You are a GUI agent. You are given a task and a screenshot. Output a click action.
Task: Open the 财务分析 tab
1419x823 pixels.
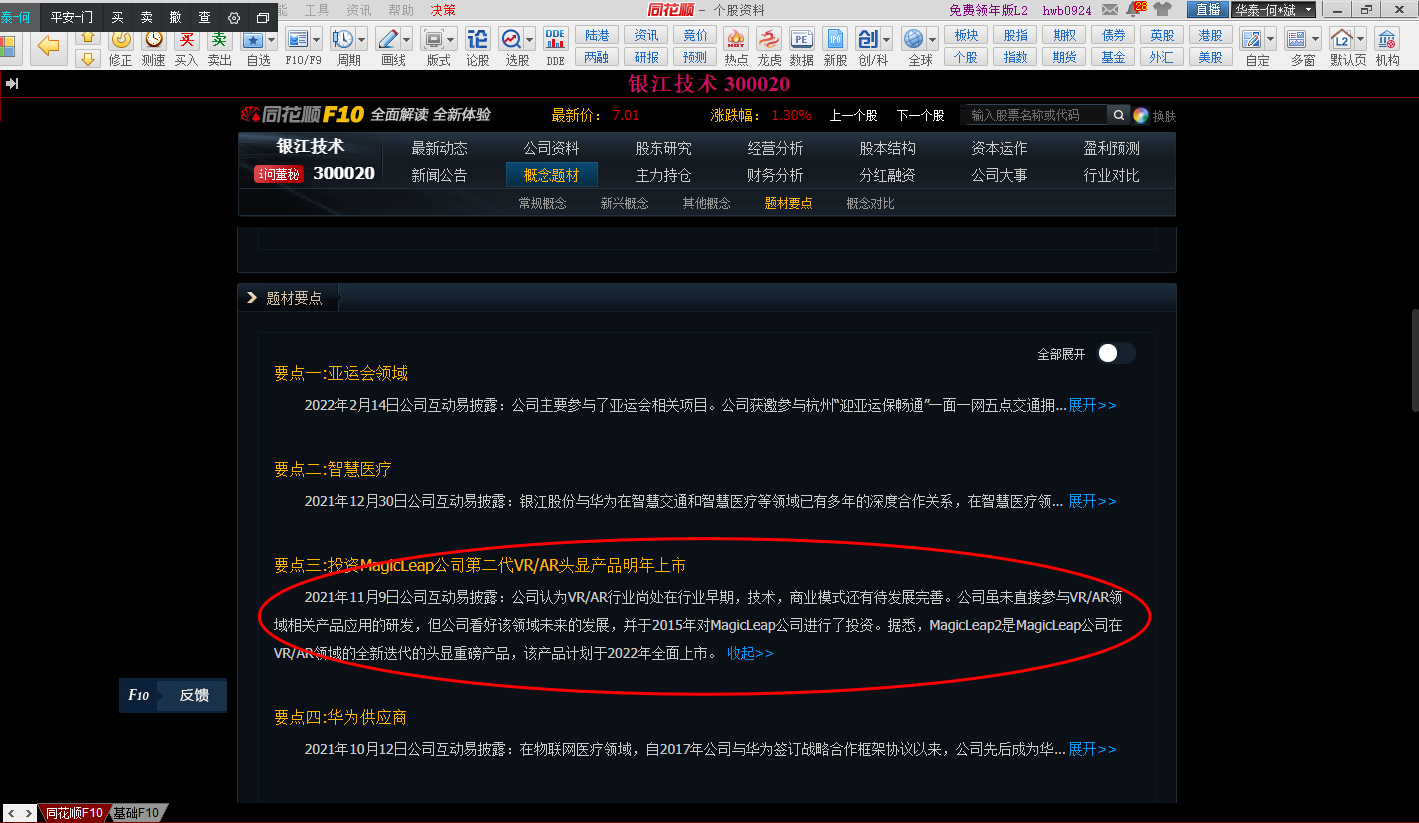pyautogui.click(x=775, y=175)
